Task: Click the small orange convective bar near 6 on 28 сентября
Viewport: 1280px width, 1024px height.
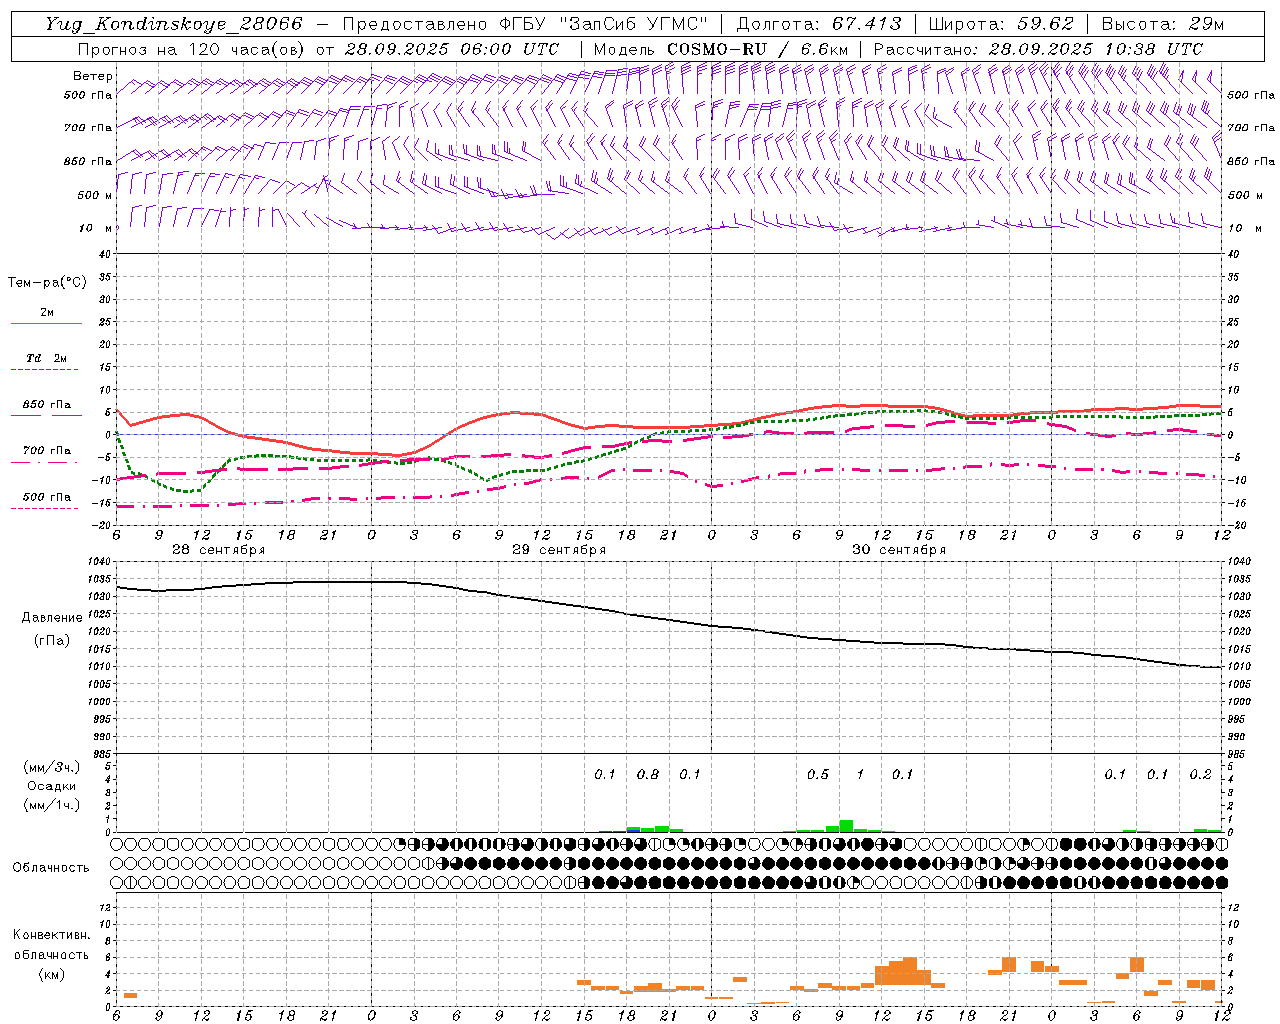Action: tap(130, 995)
